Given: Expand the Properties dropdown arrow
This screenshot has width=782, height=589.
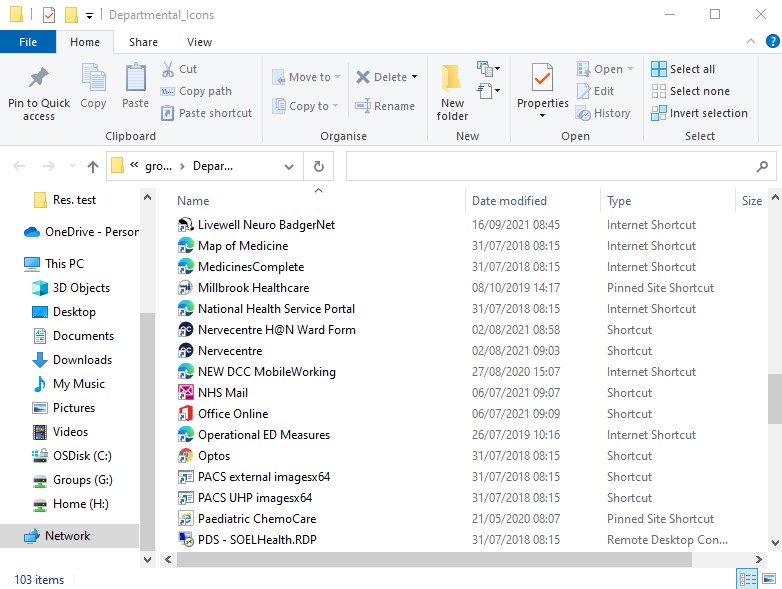Looking at the screenshot, I should point(542,116).
